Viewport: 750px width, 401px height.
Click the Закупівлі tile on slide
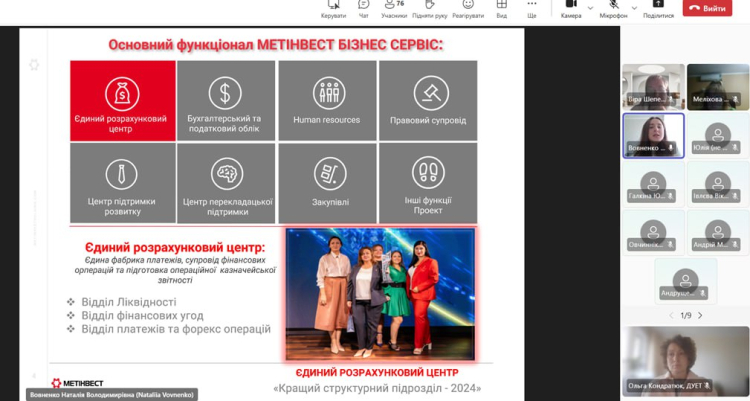(x=327, y=182)
